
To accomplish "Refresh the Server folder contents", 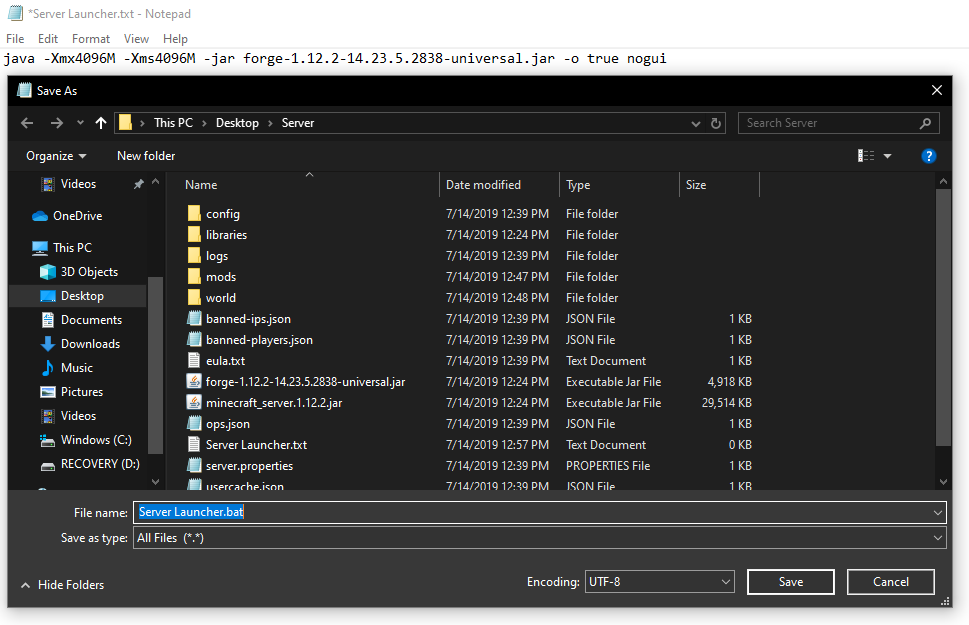I will point(716,122).
